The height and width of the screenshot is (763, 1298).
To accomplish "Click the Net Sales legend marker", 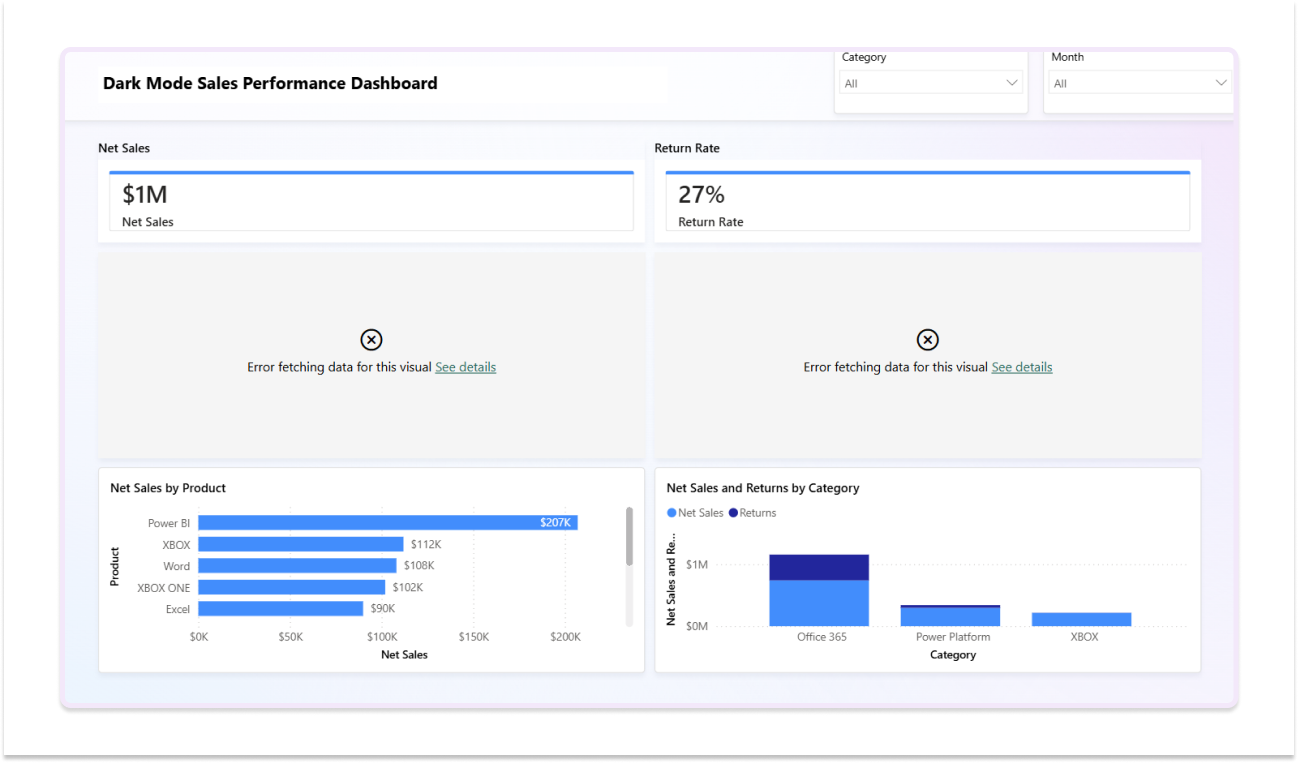I will (x=672, y=513).
